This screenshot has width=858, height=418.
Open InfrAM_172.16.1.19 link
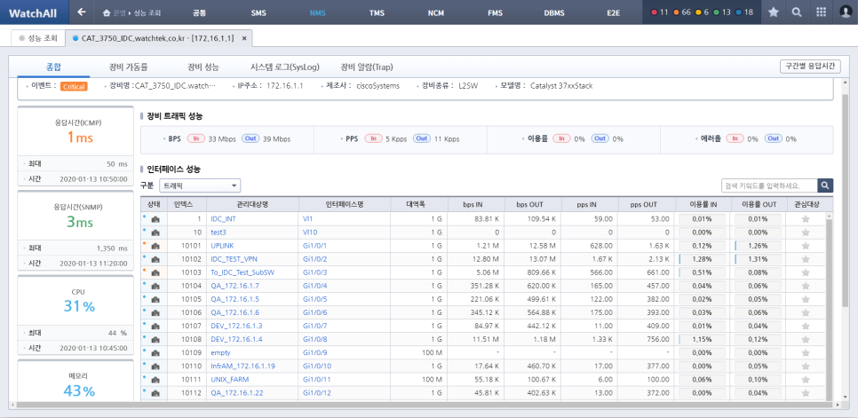[x=243, y=367]
